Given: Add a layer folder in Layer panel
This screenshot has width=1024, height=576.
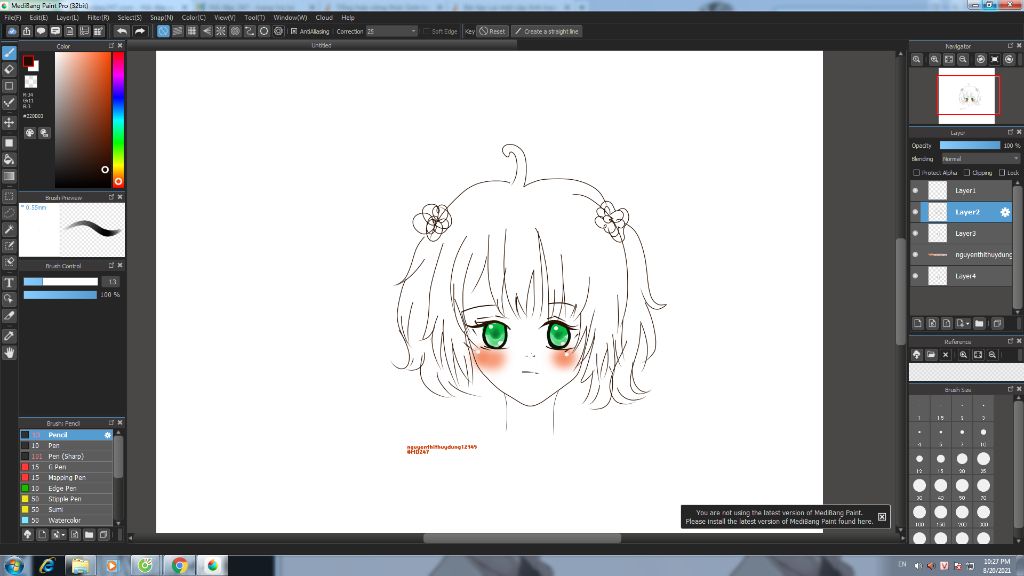Looking at the screenshot, I should [979, 323].
